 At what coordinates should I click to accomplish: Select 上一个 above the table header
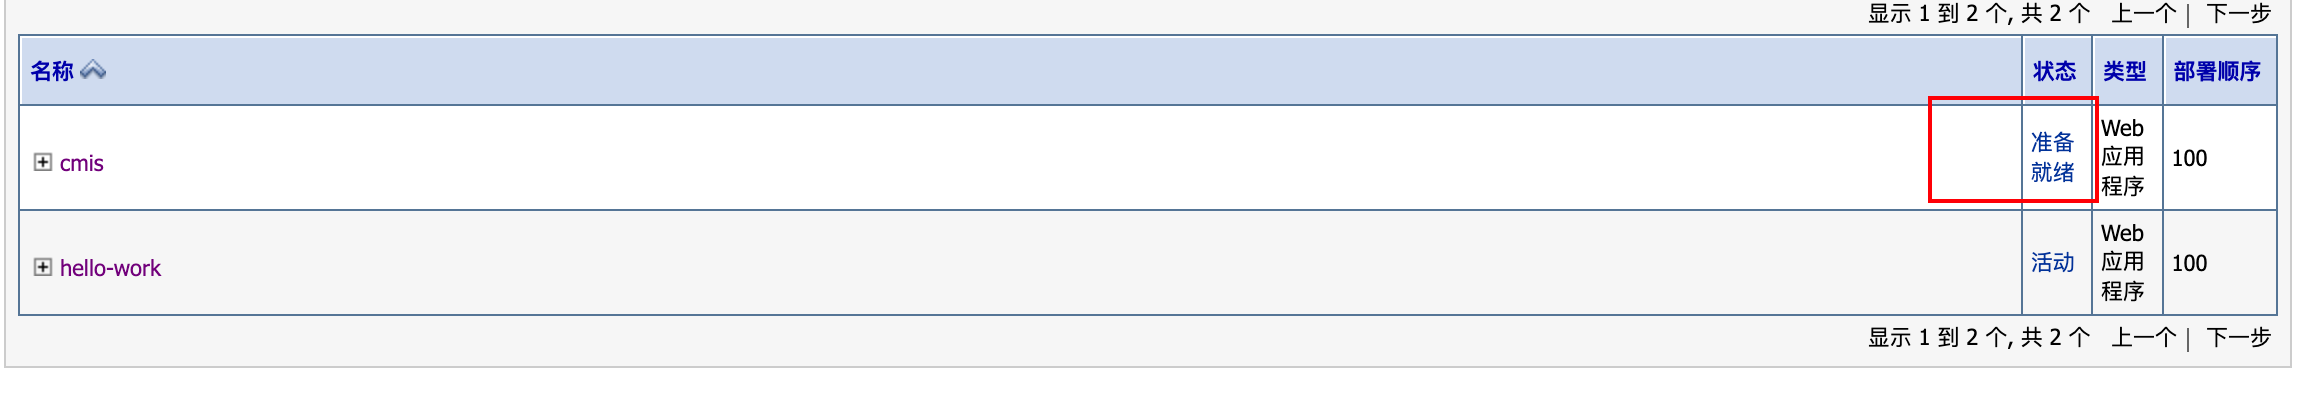(x=2143, y=13)
